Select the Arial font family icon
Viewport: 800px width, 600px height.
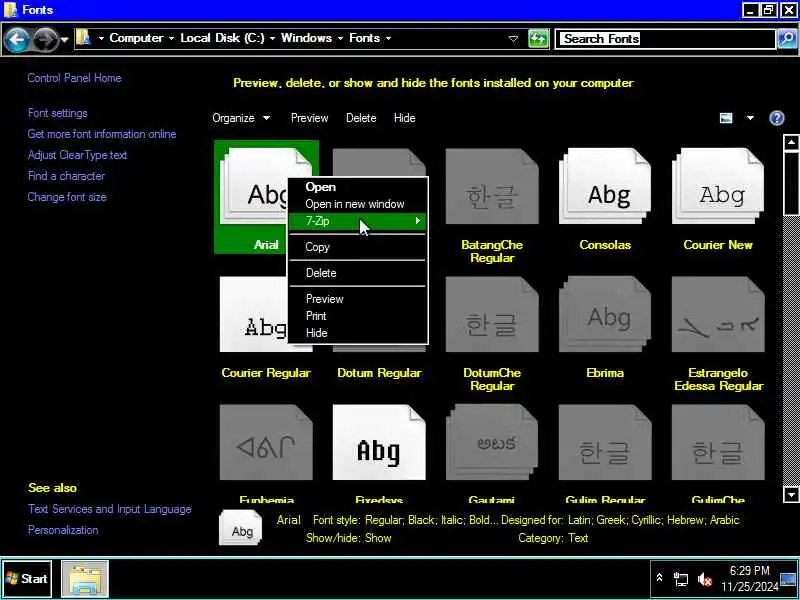click(253, 187)
